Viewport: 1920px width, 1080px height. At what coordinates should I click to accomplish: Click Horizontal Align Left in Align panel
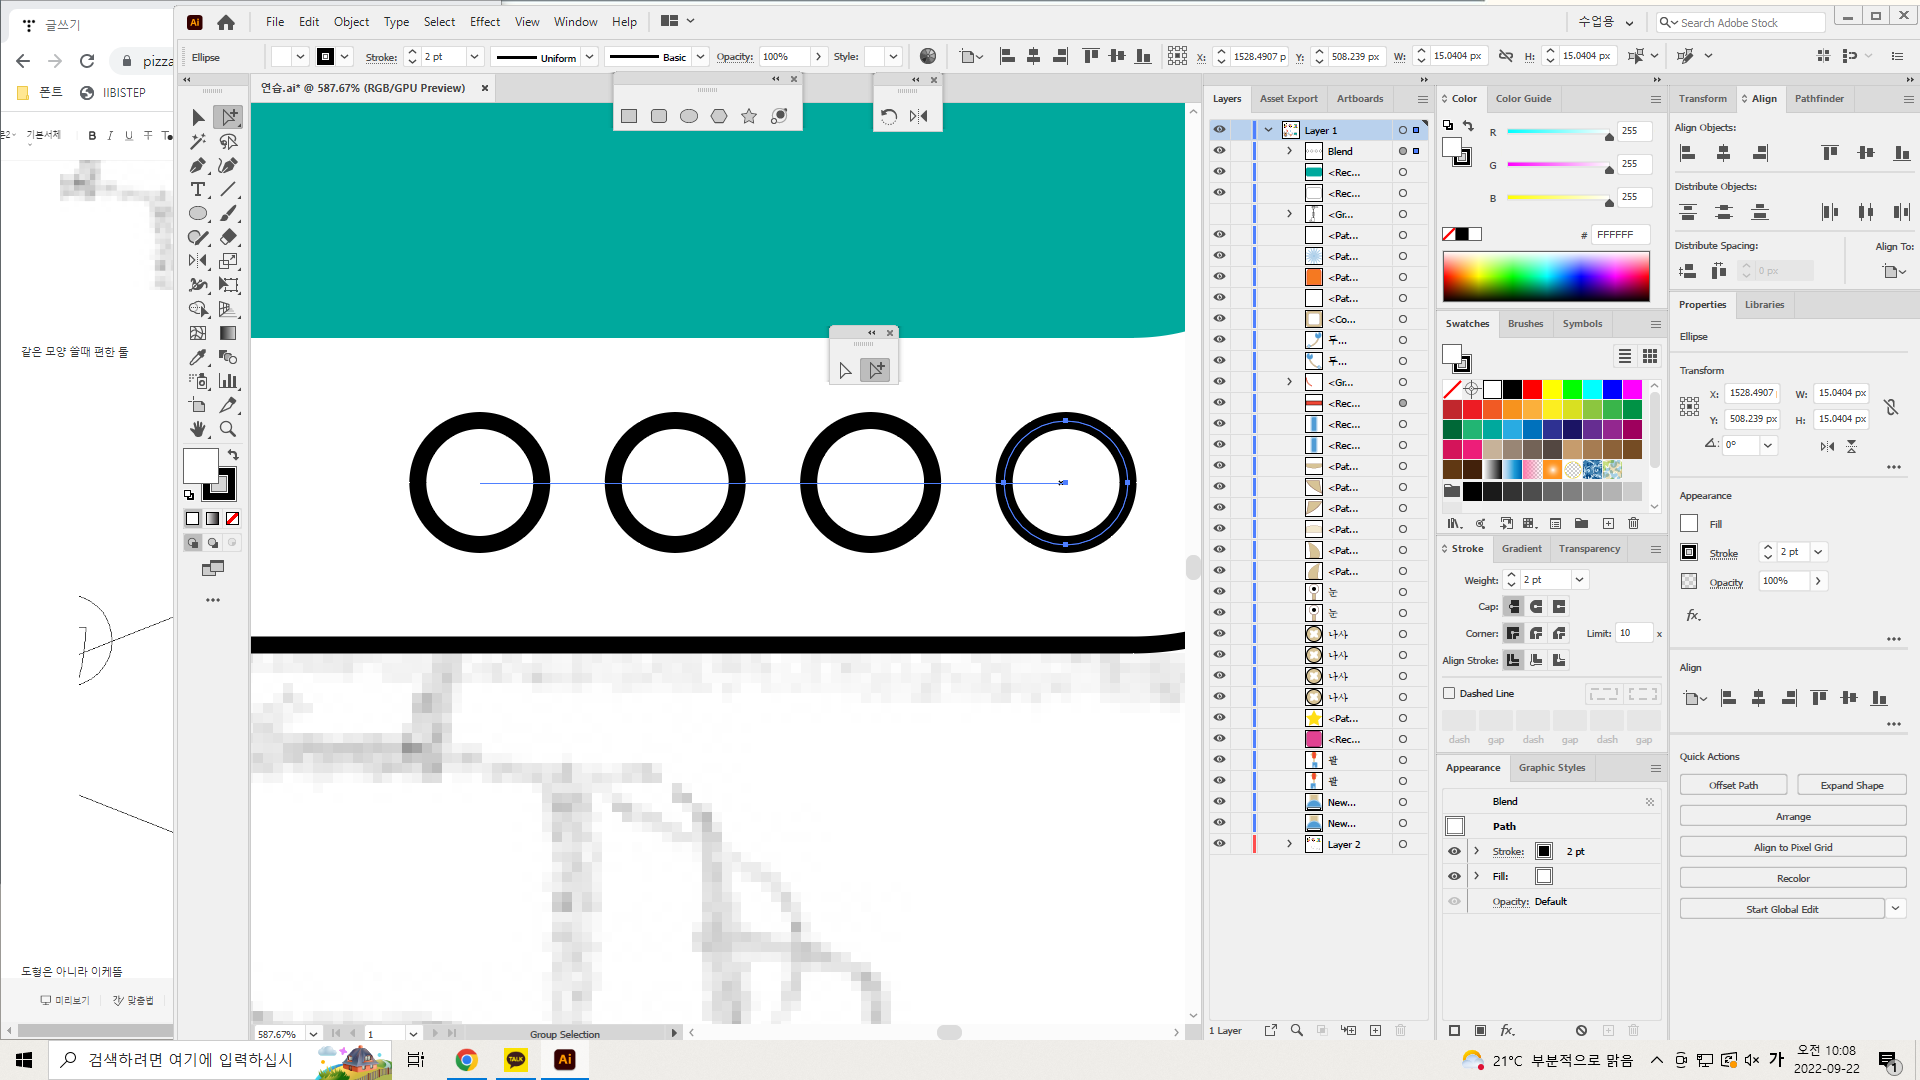pos(1688,153)
